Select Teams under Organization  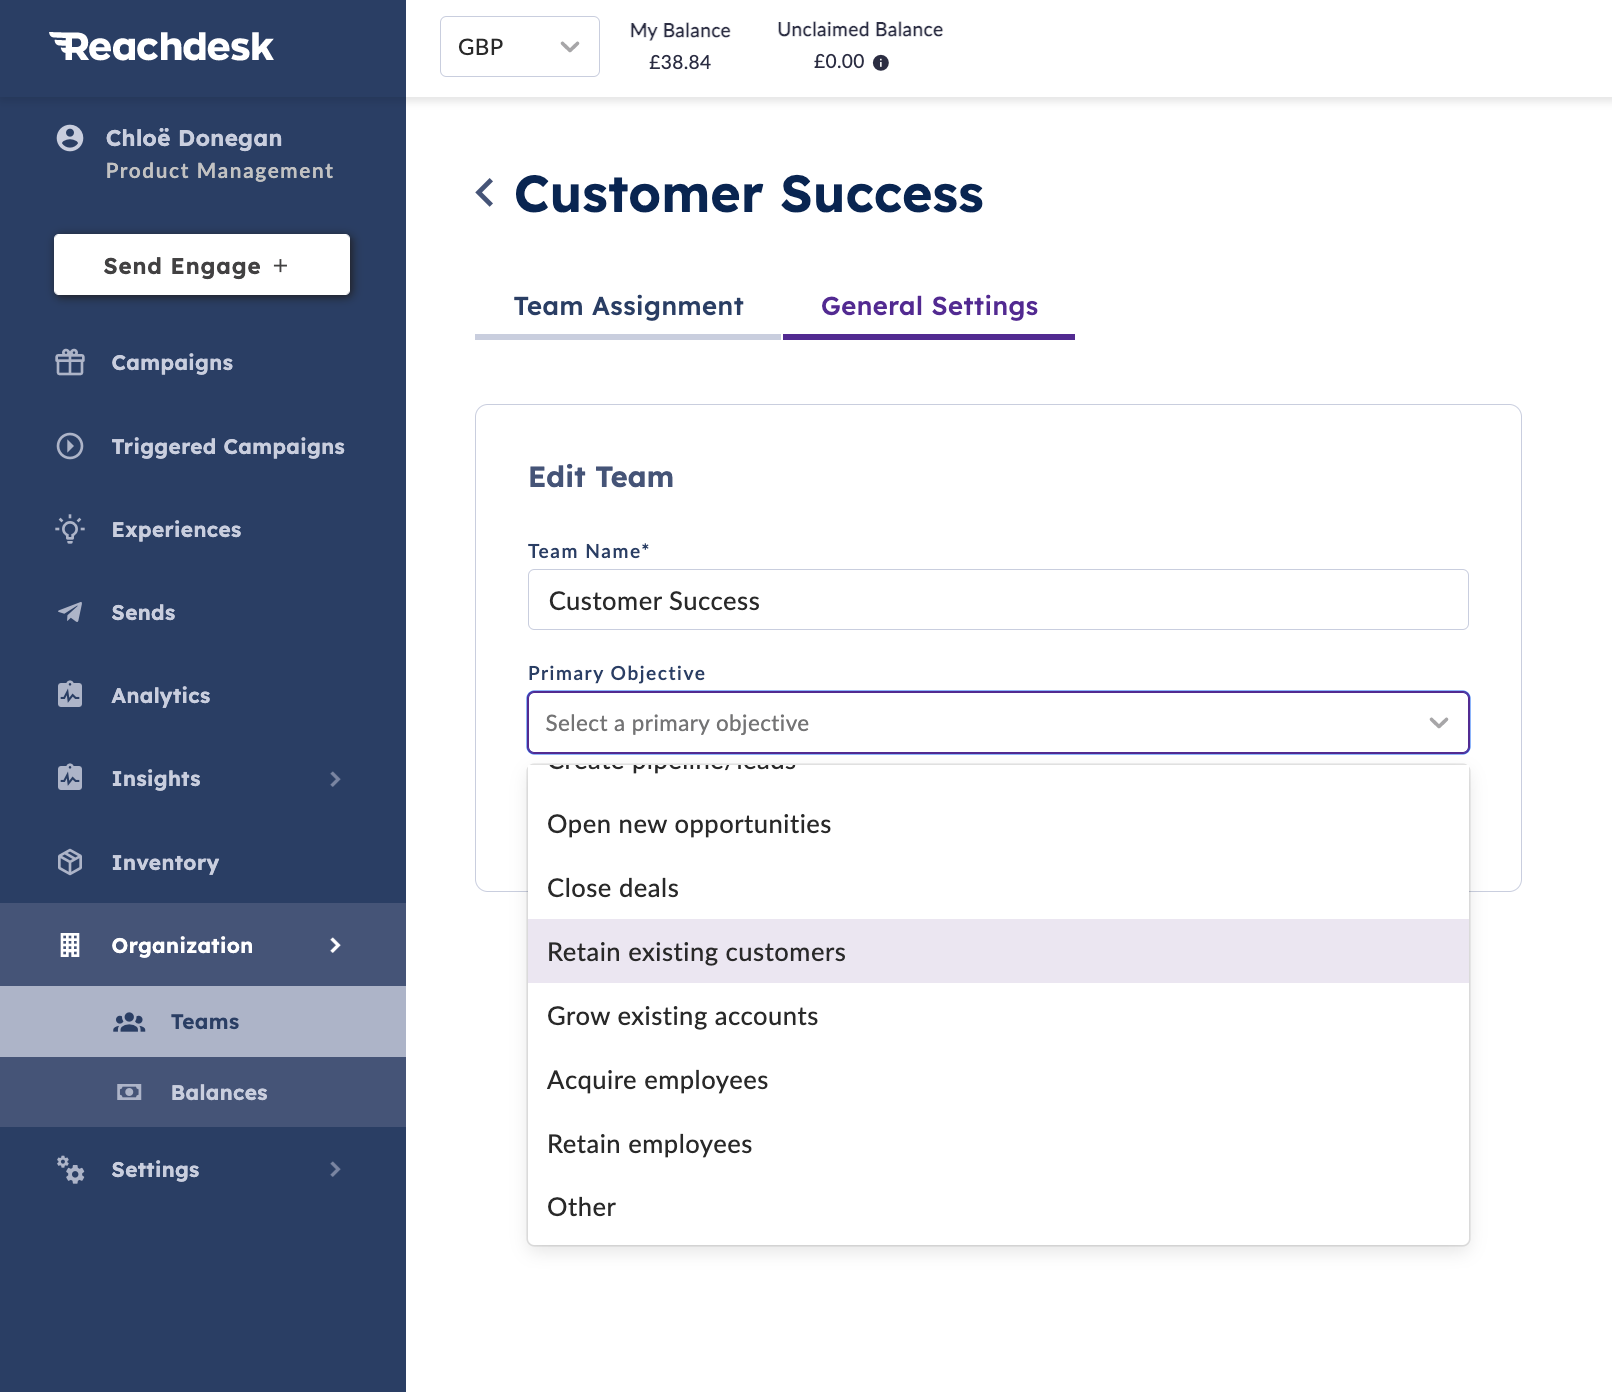pos(203,1022)
